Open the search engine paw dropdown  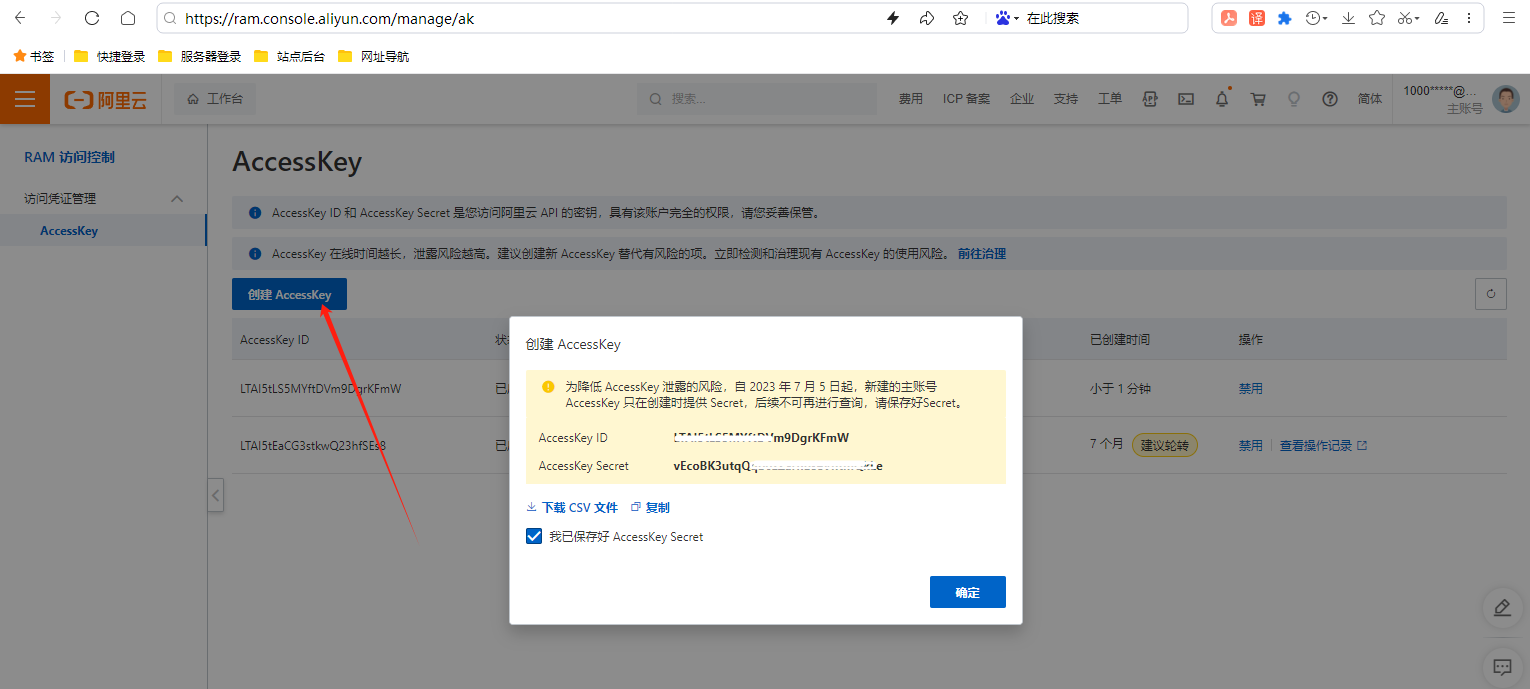[1007, 18]
